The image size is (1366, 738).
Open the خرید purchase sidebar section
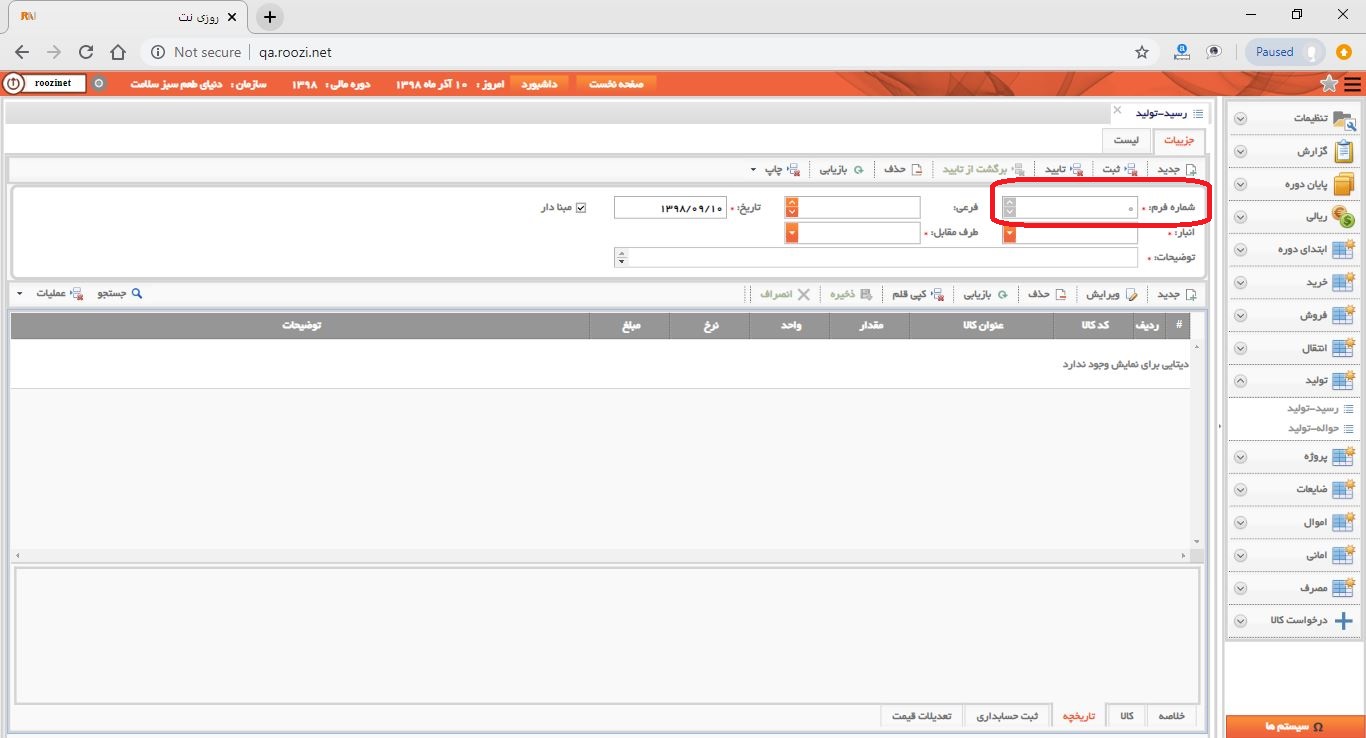click(1293, 282)
